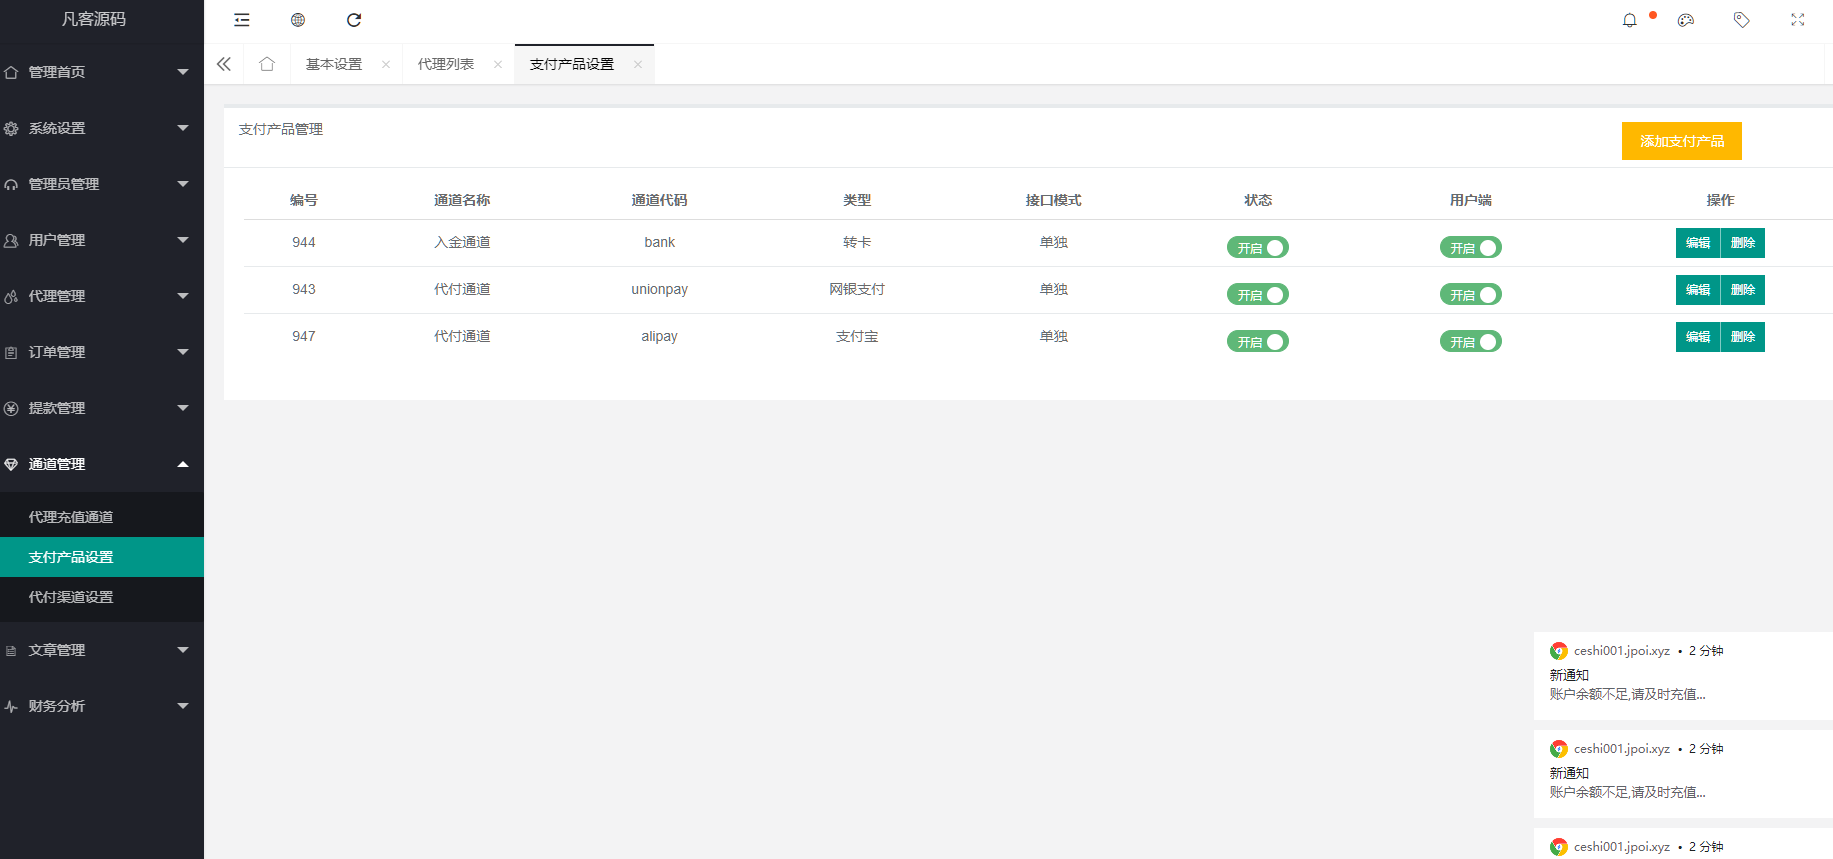Image resolution: width=1833 pixels, height=859 pixels.
Task: Delete row 944 with 删除 button
Action: tap(1743, 243)
